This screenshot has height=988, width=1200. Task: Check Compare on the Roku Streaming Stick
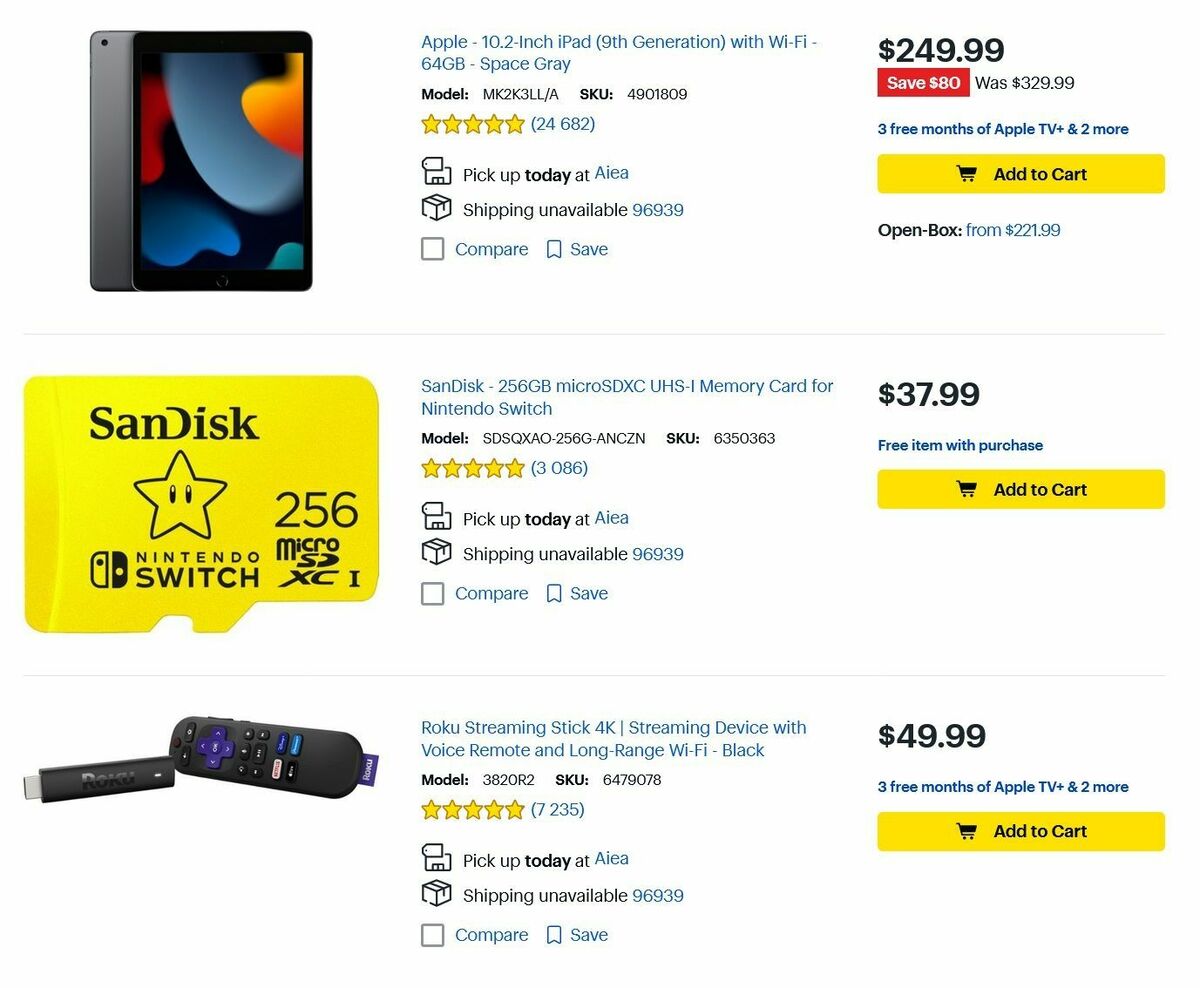point(432,934)
